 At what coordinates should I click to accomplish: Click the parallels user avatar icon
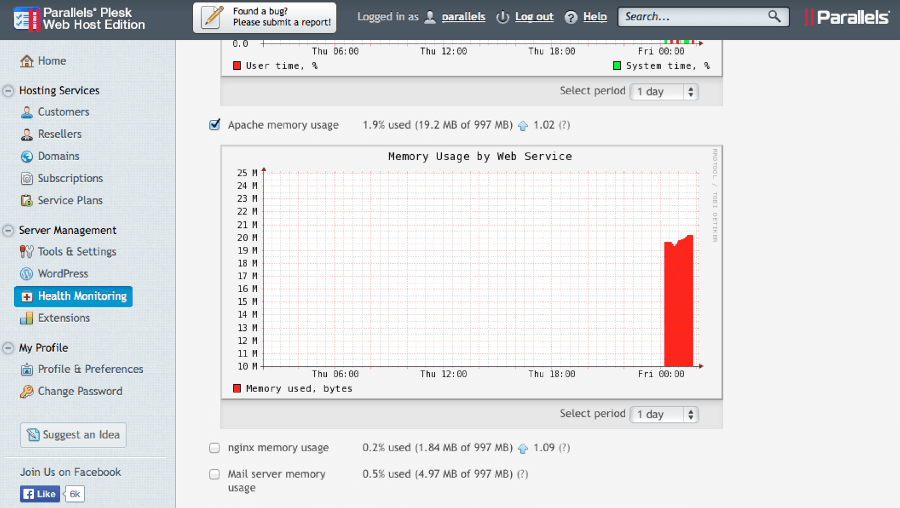(430, 17)
